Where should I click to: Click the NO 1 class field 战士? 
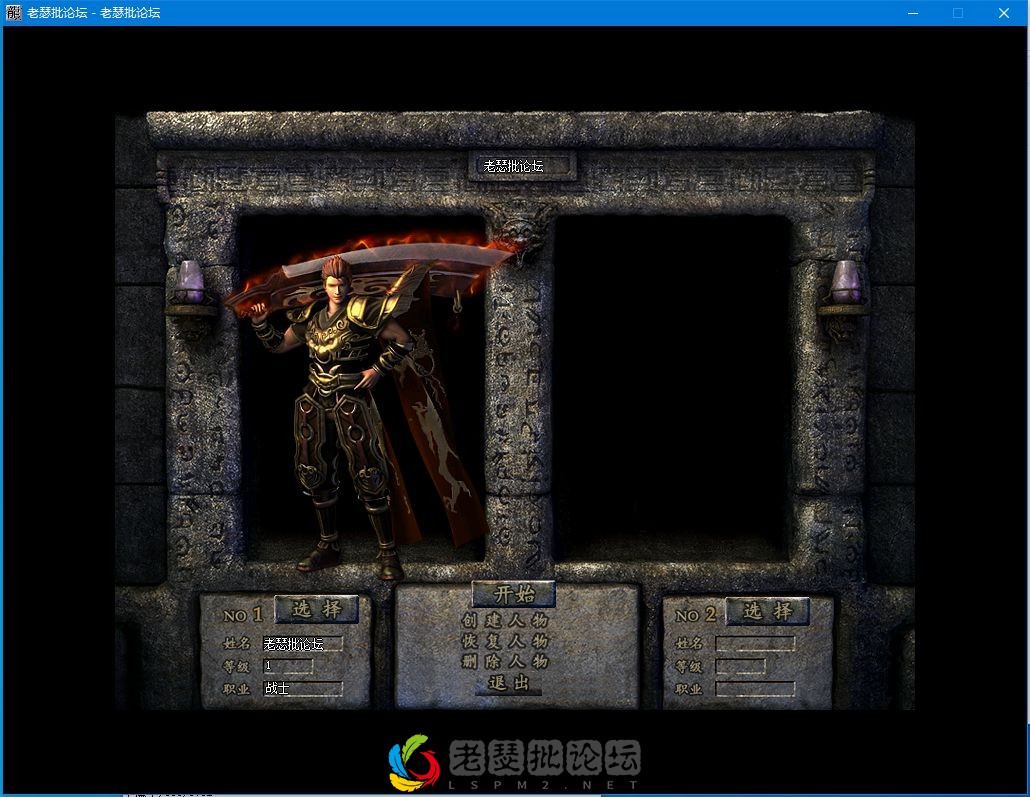click(302, 688)
